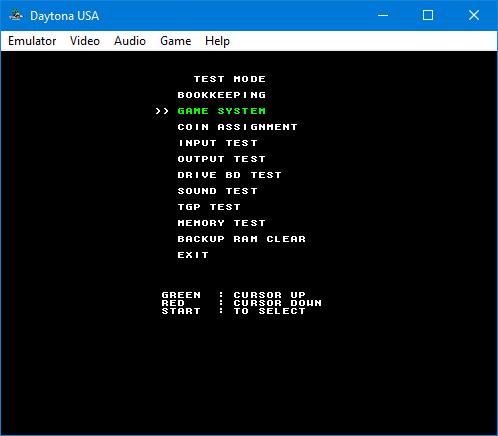Open the Video menu
Image resolution: width=498 pixels, height=436 pixels.
pos(85,41)
